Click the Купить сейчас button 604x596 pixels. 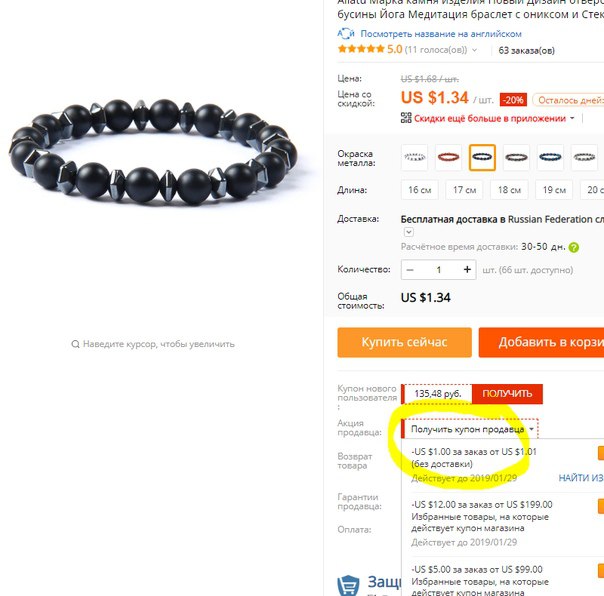pos(404,342)
